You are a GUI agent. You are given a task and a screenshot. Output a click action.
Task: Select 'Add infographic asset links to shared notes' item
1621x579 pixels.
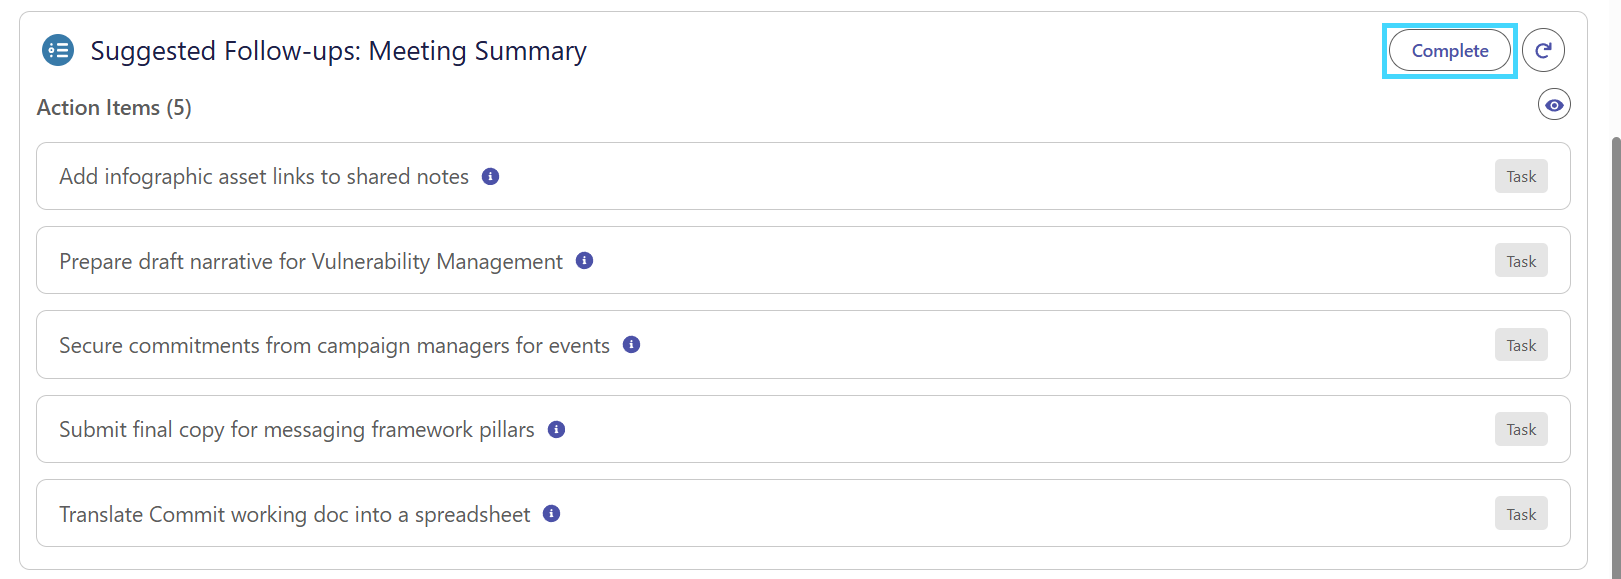pos(803,176)
